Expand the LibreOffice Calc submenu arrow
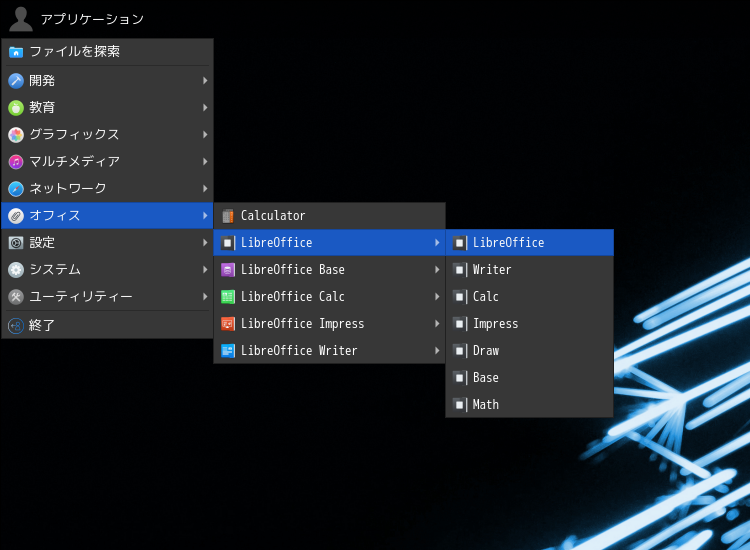 tap(437, 297)
